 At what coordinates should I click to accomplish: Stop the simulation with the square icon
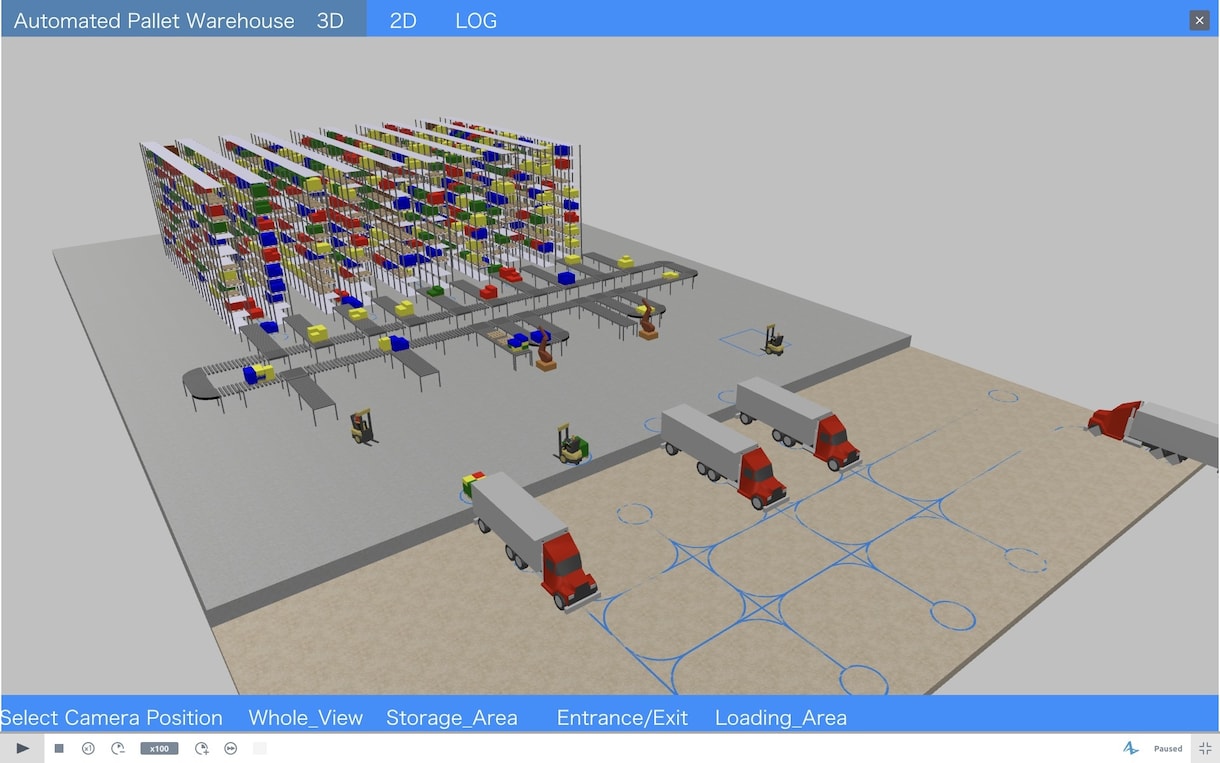coord(59,748)
